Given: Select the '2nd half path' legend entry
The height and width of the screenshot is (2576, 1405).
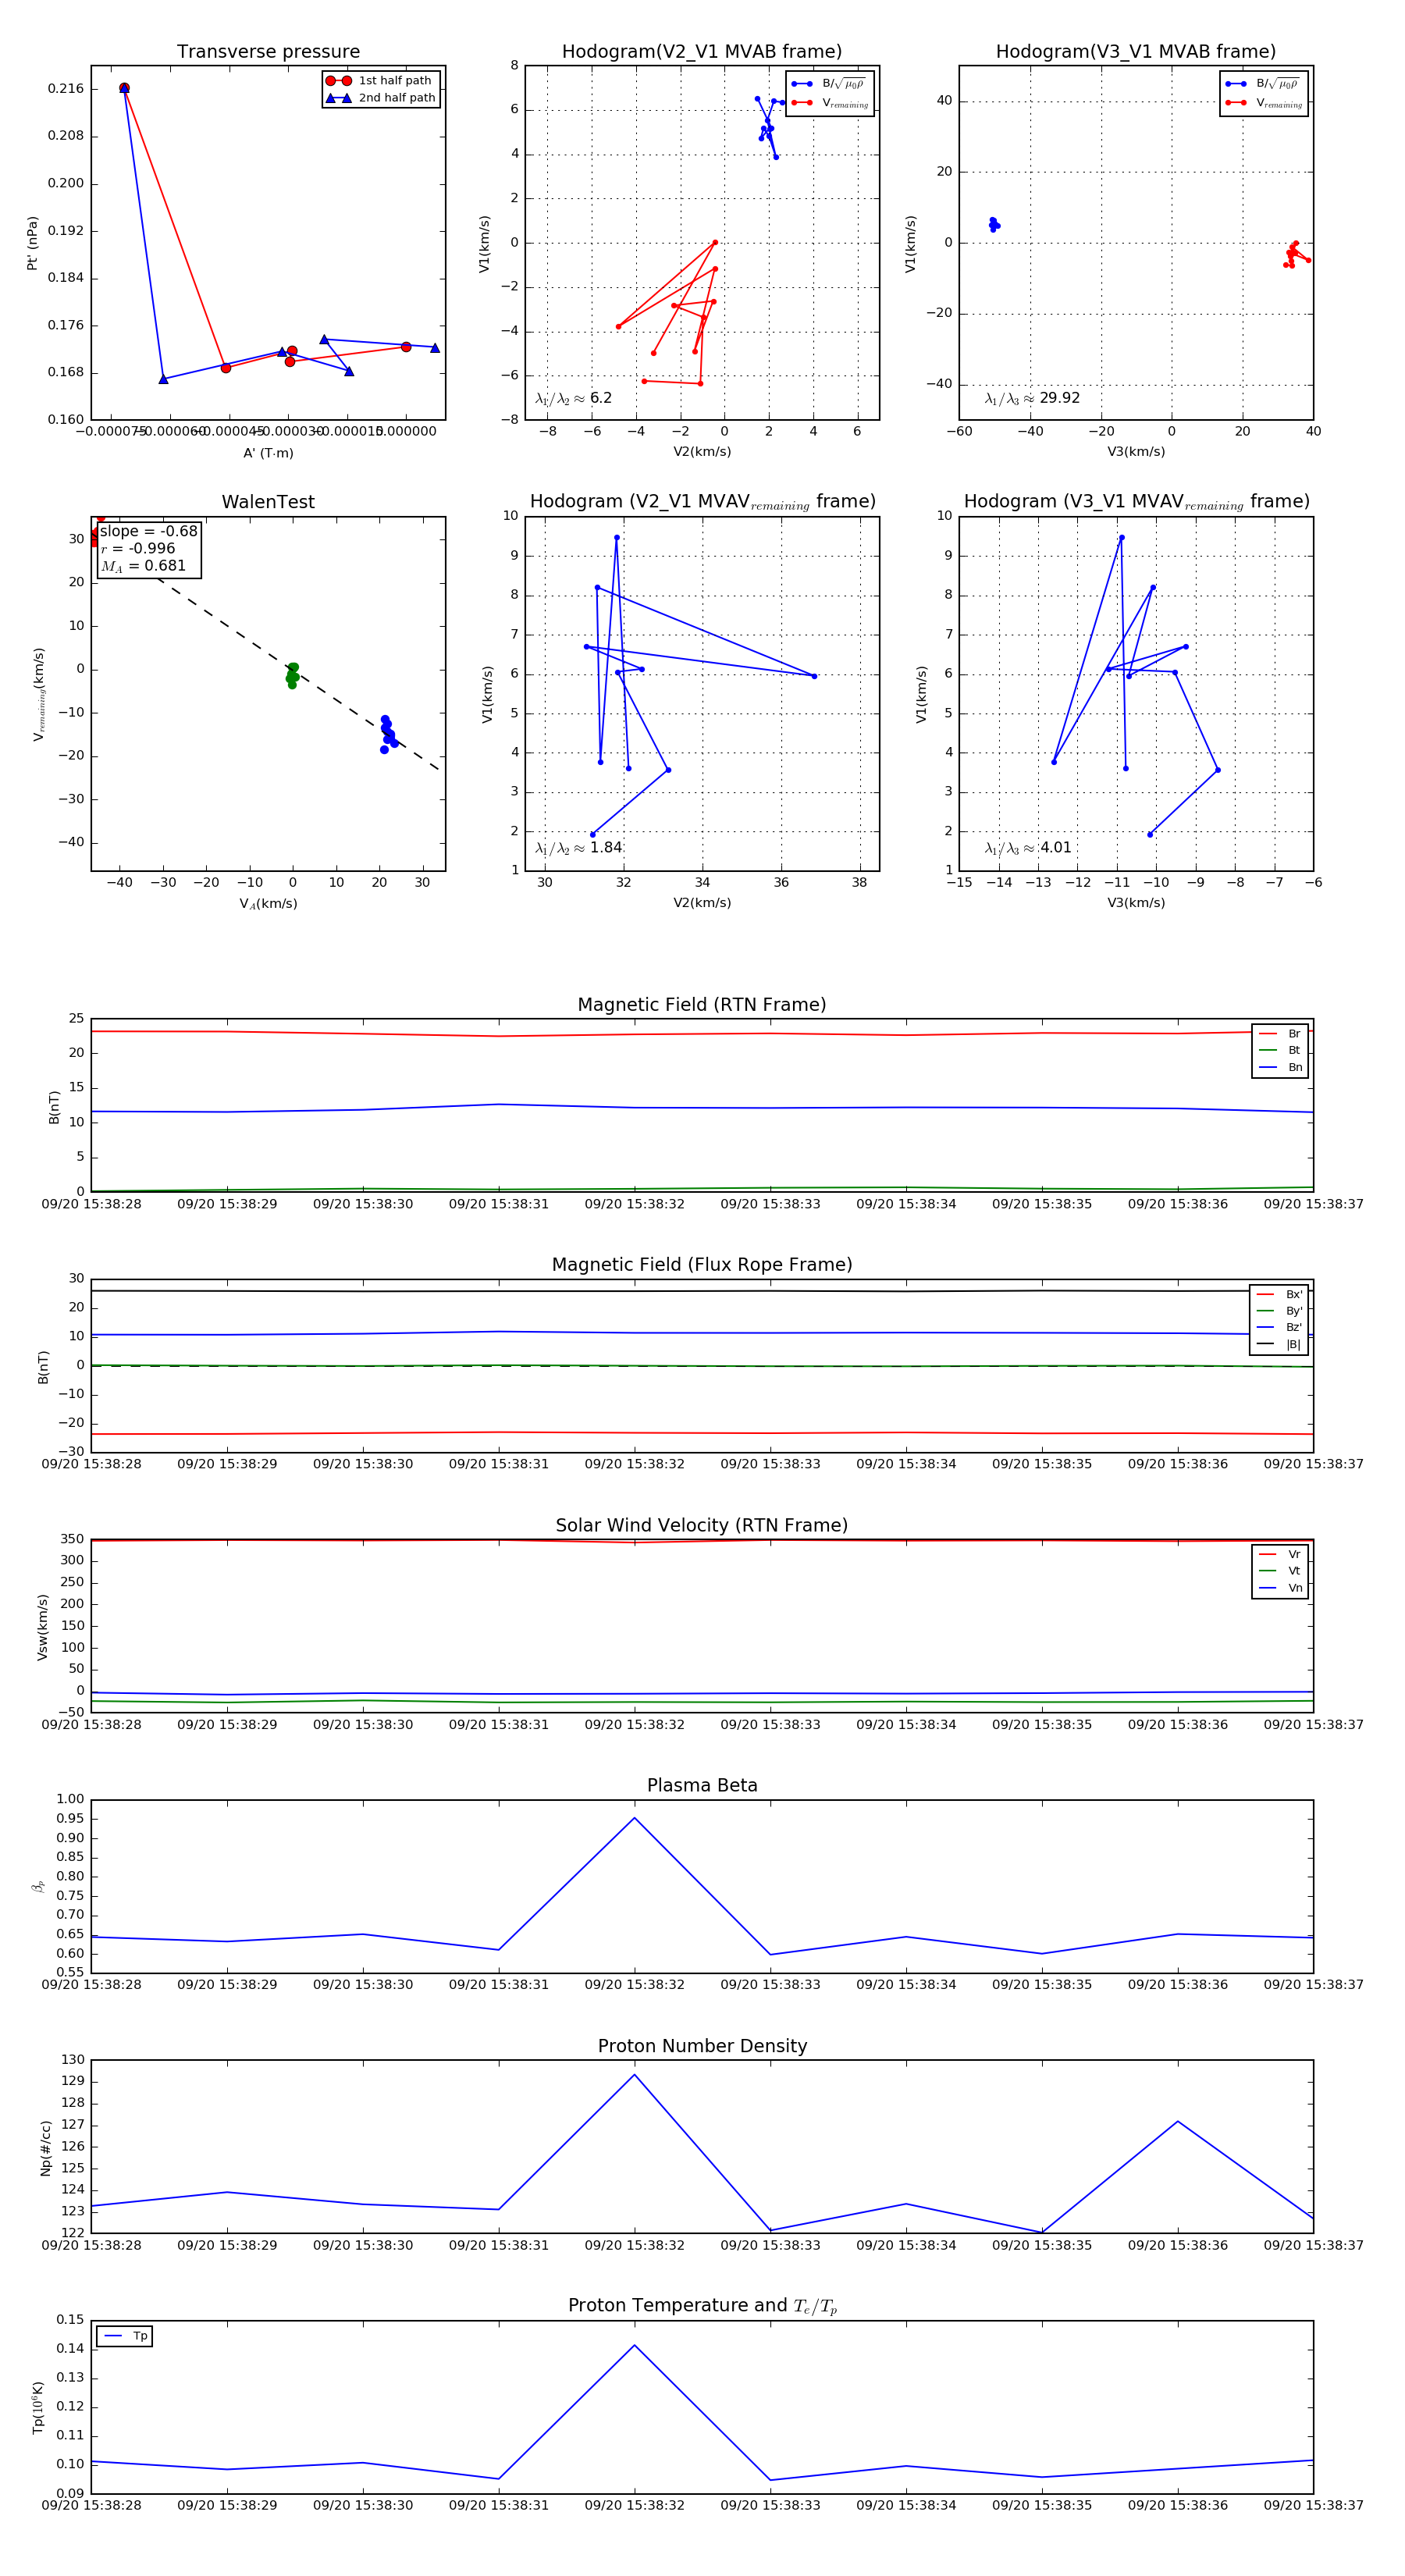Looking at the screenshot, I should tap(380, 98).
